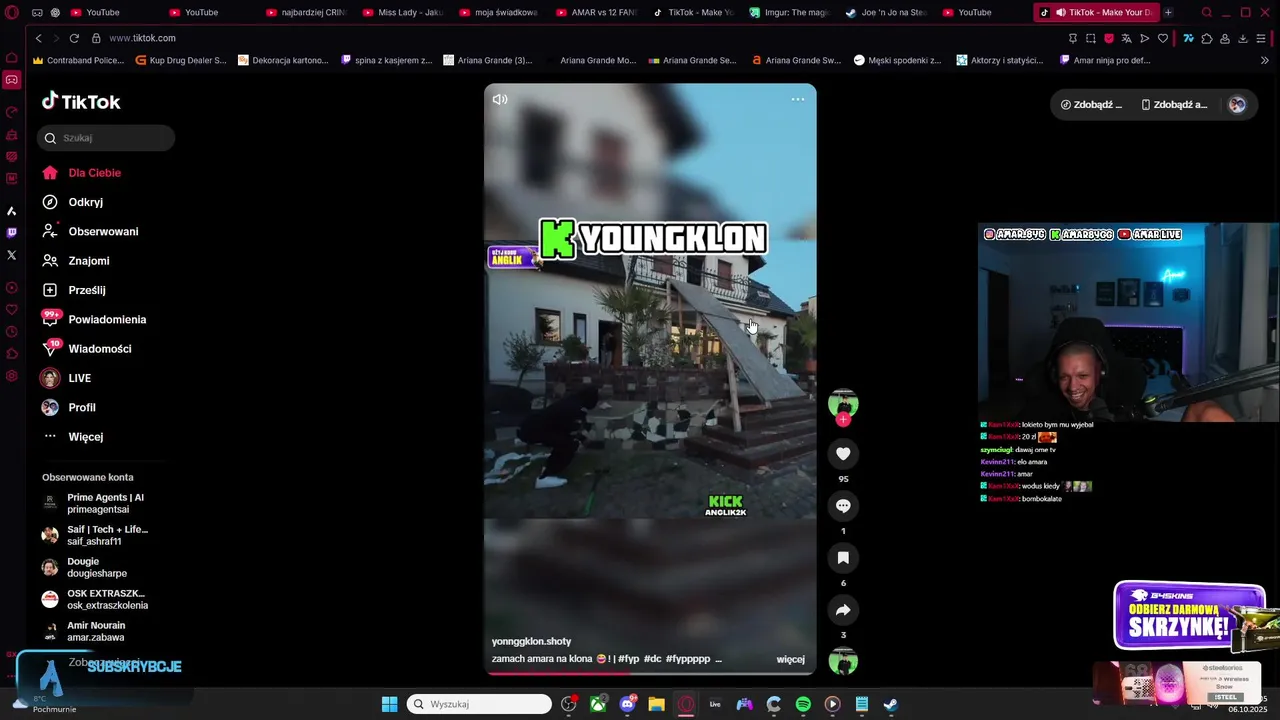This screenshot has height=720, width=1280.
Task: Open File Explorer from the taskbar
Action: (656, 704)
